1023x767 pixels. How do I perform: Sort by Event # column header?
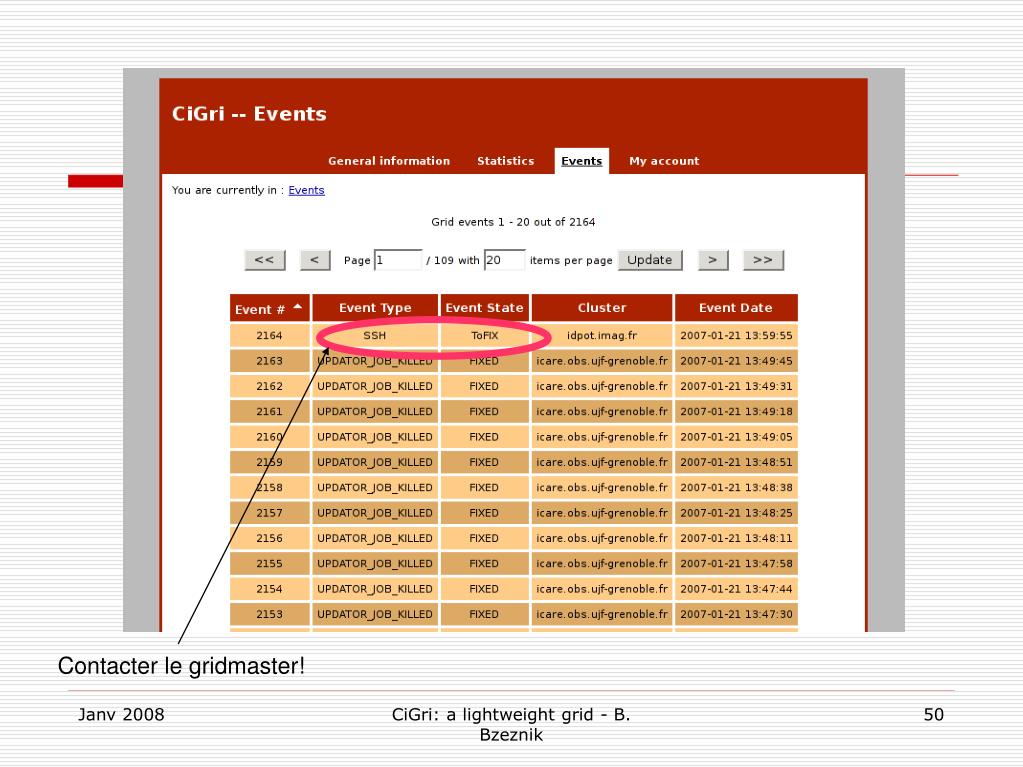coord(269,308)
